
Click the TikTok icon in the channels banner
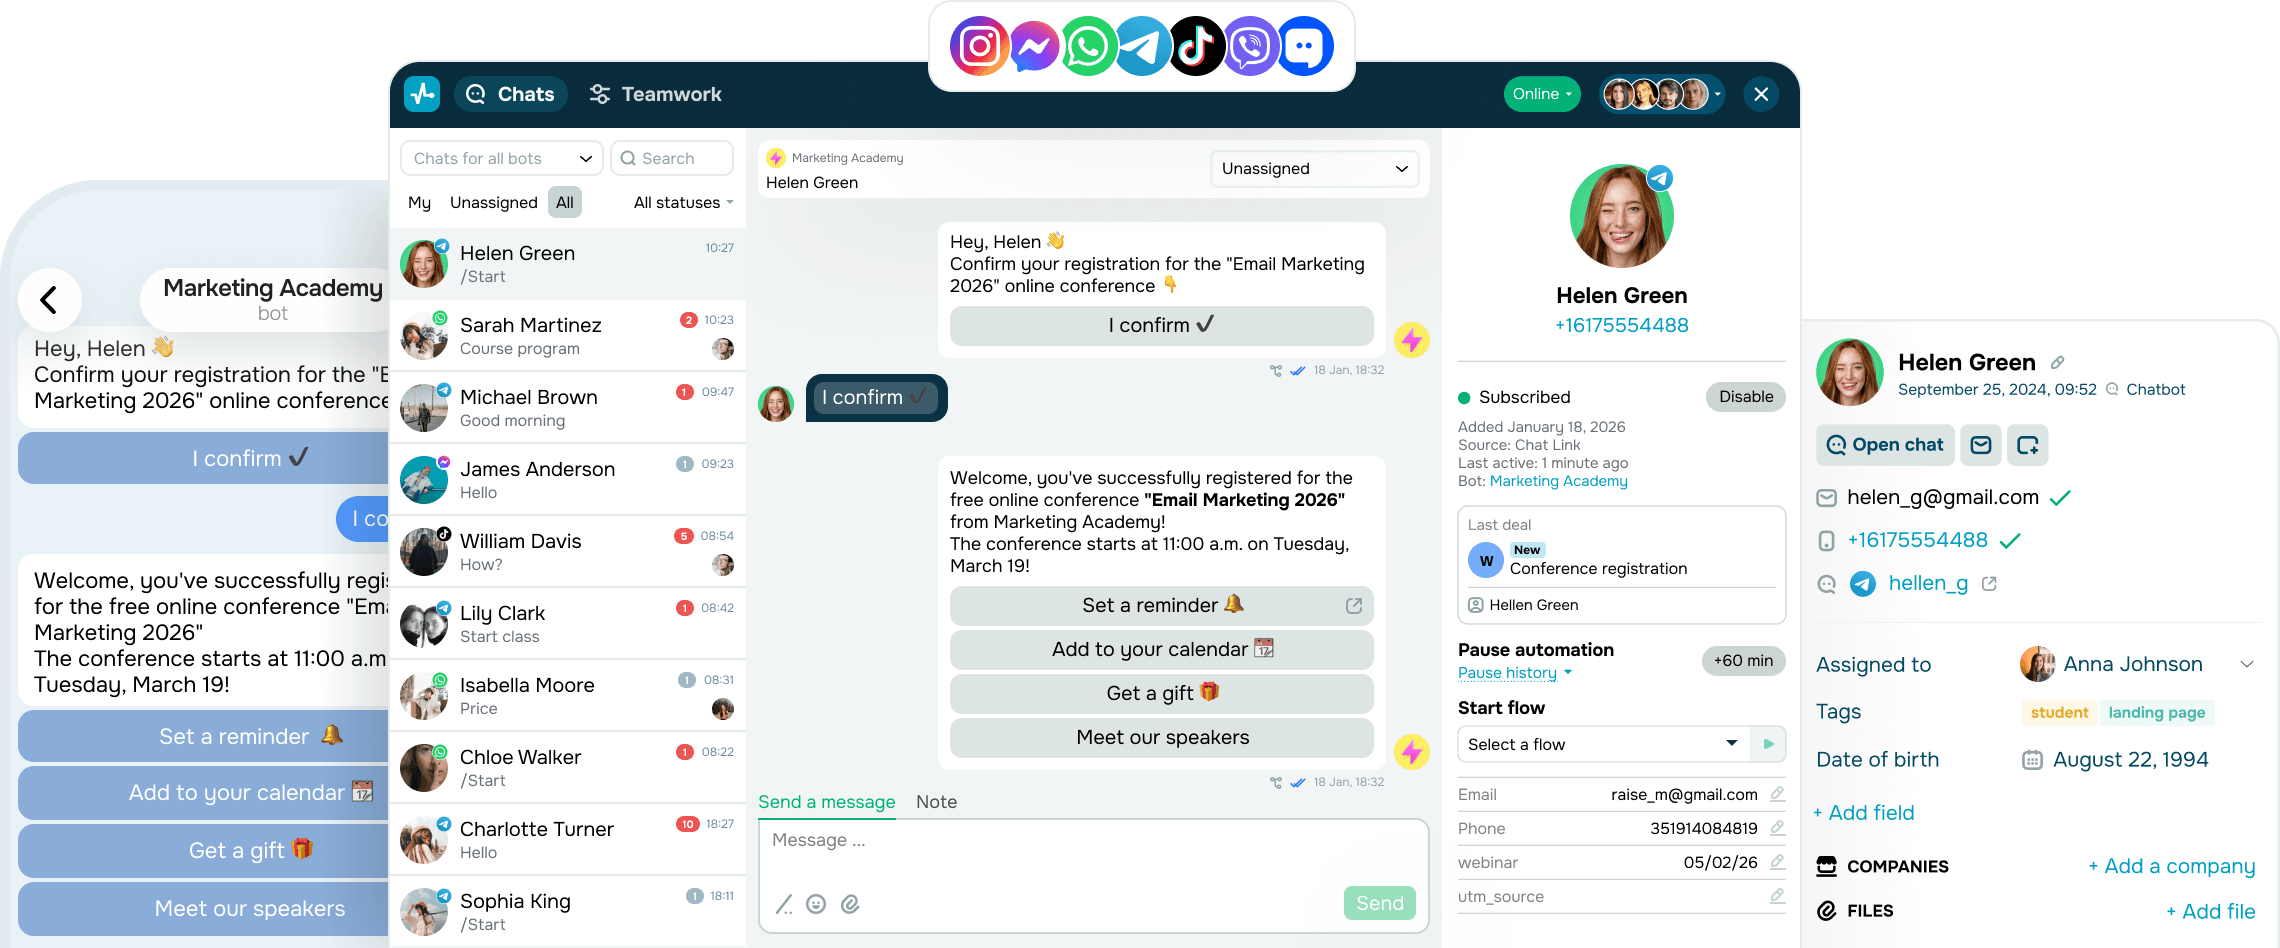(x=1196, y=46)
